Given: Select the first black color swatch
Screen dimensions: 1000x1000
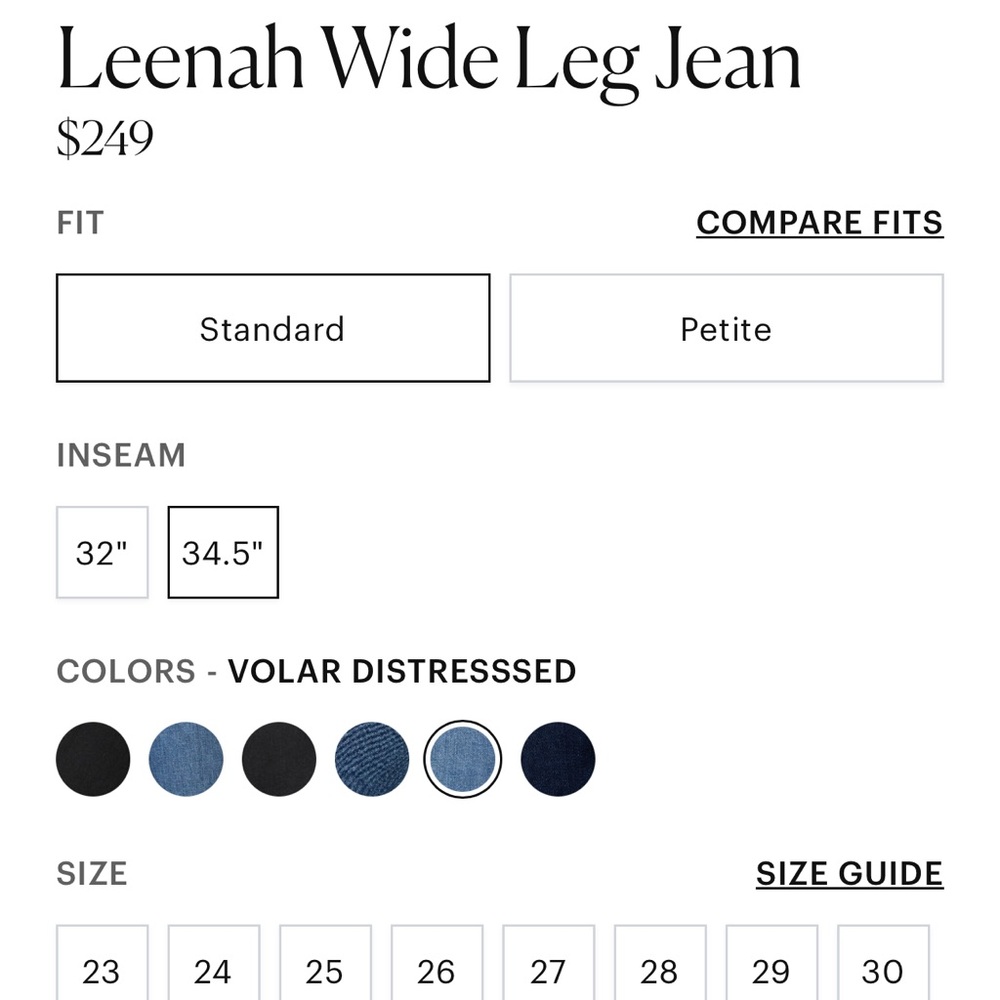Looking at the screenshot, I should click(93, 759).
